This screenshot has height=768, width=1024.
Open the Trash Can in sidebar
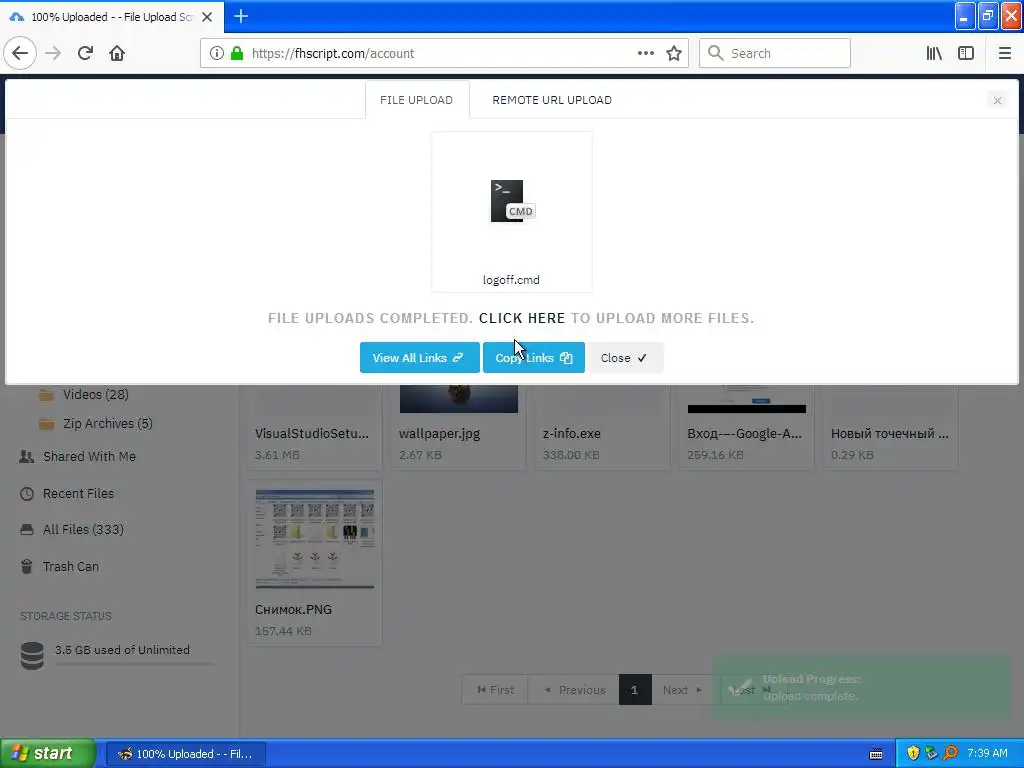[x=71, y=567]
